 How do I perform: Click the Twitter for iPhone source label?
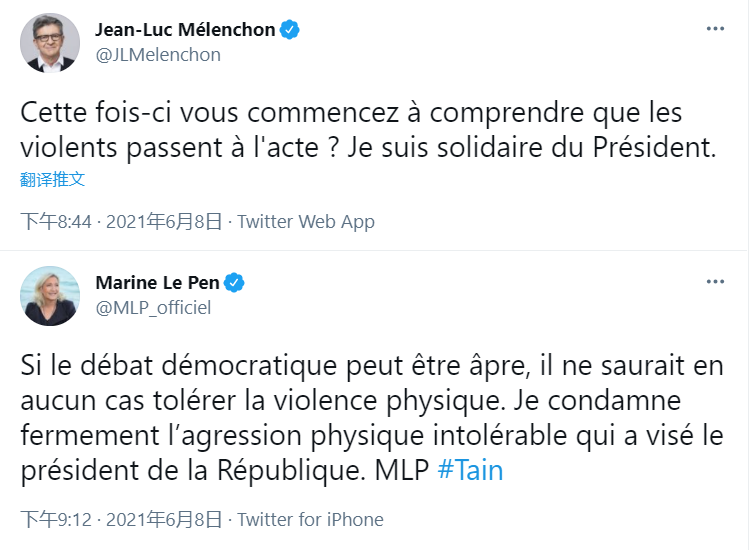pos(310,519)
